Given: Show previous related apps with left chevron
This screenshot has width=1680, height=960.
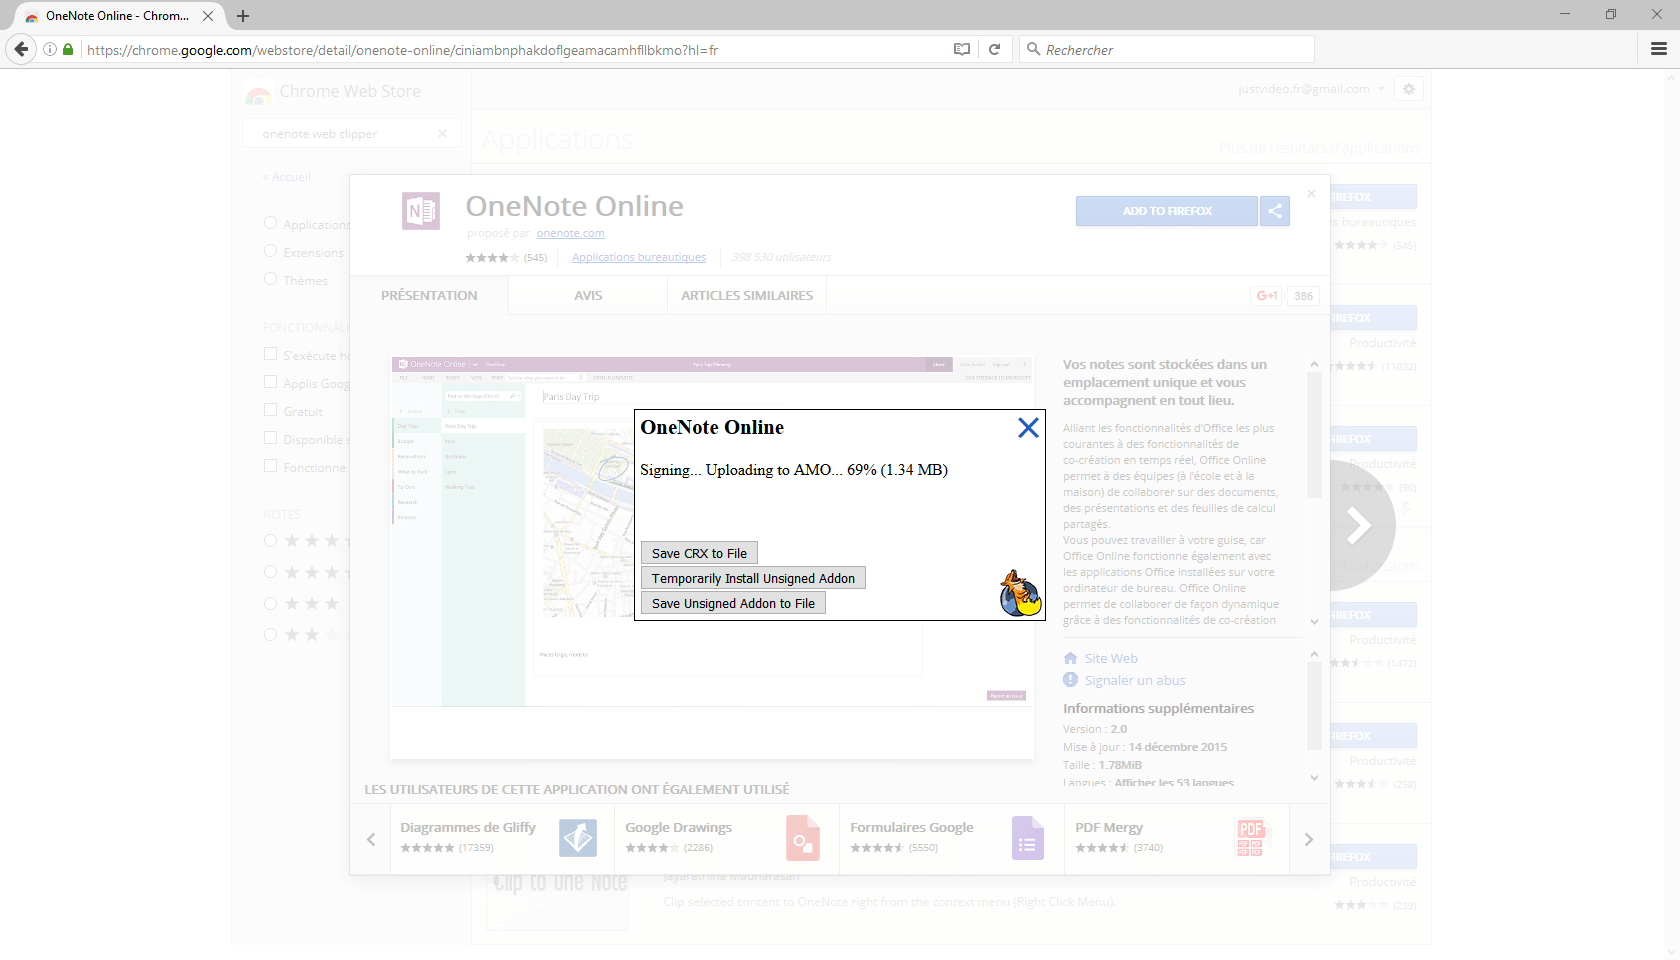Looking at the screenshot, I should [370, 839].
